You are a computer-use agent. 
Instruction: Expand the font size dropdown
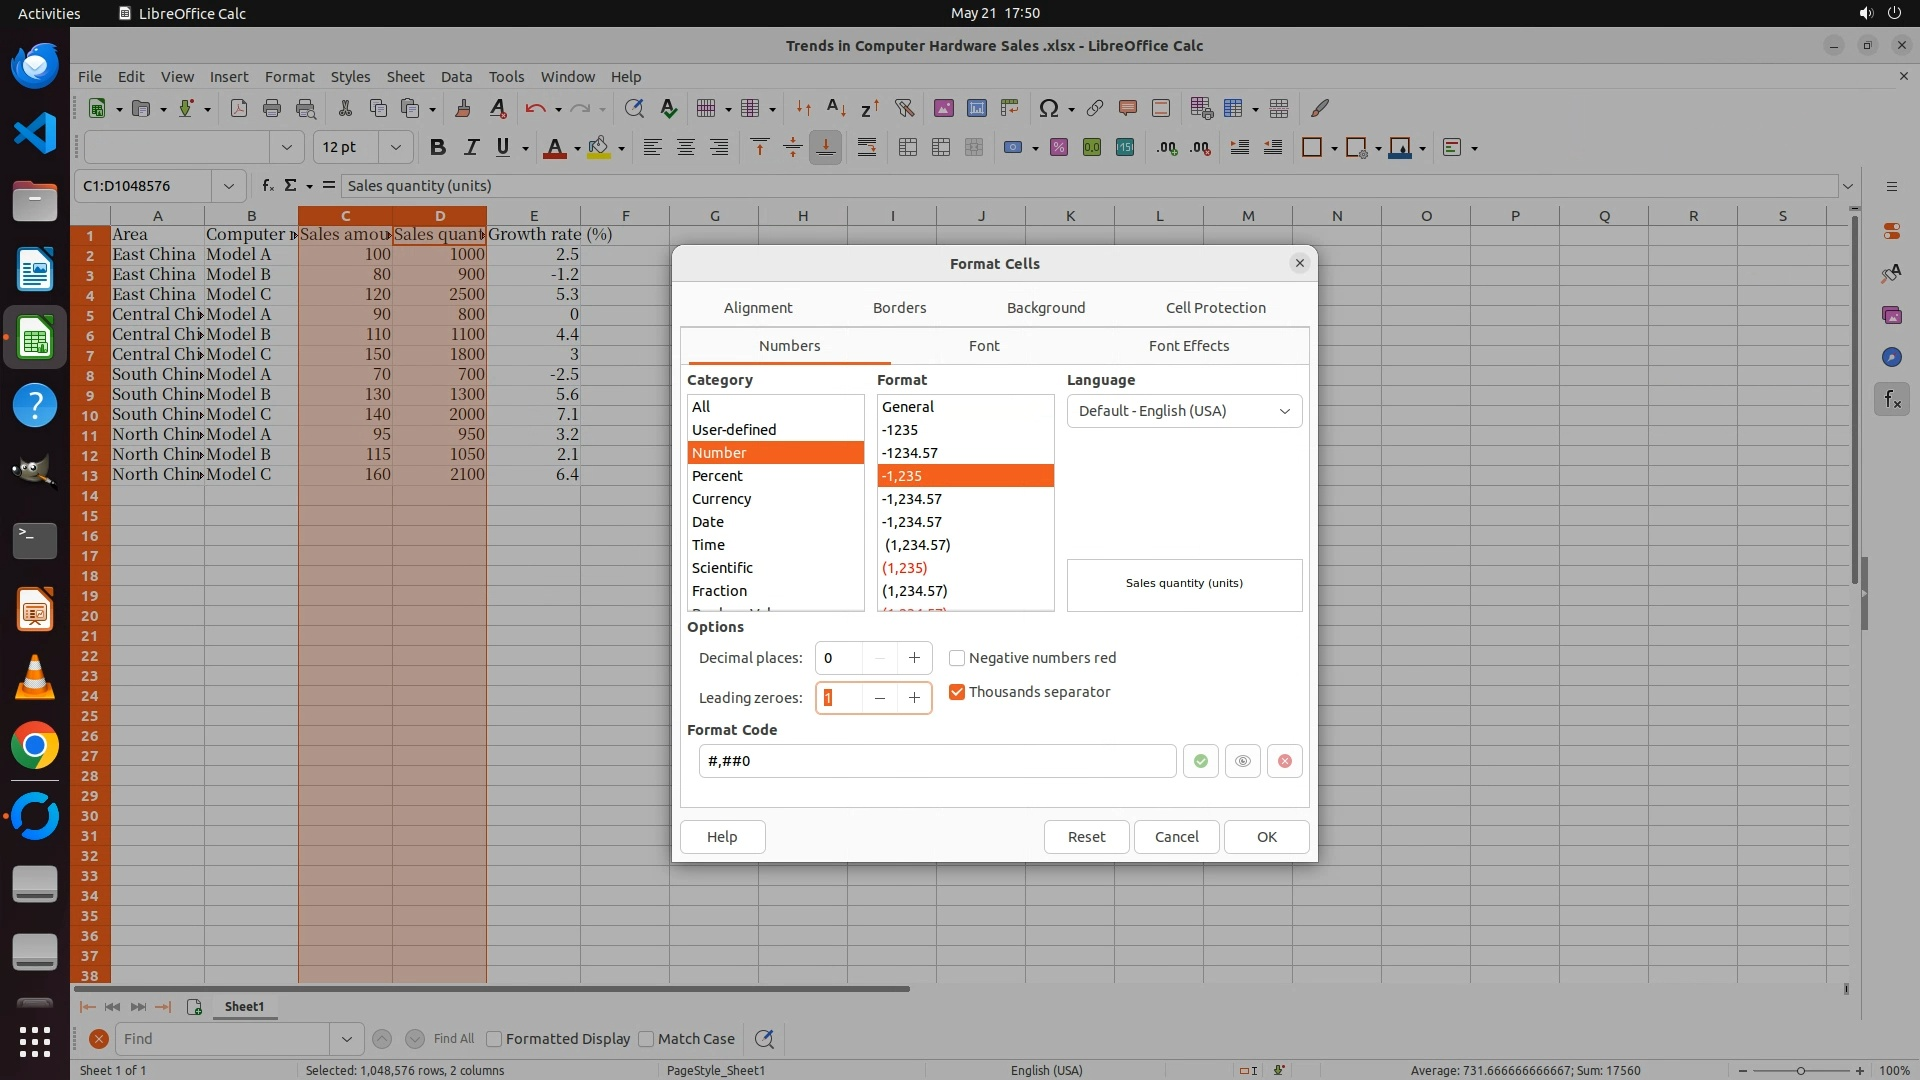(396, 148)
